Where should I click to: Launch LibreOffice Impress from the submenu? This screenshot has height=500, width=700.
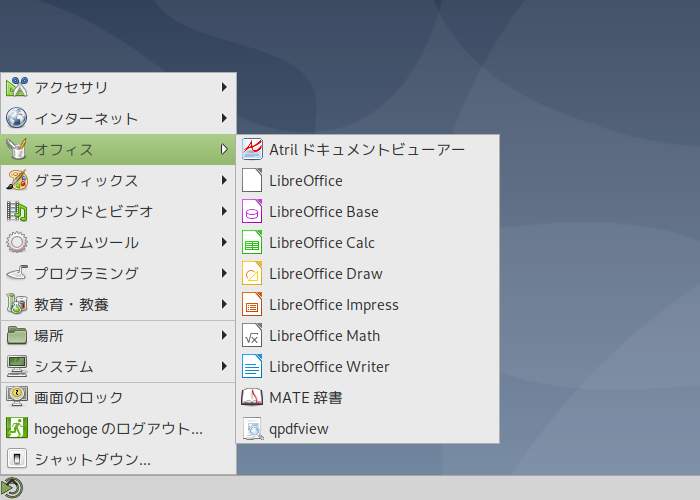(367, 304)
